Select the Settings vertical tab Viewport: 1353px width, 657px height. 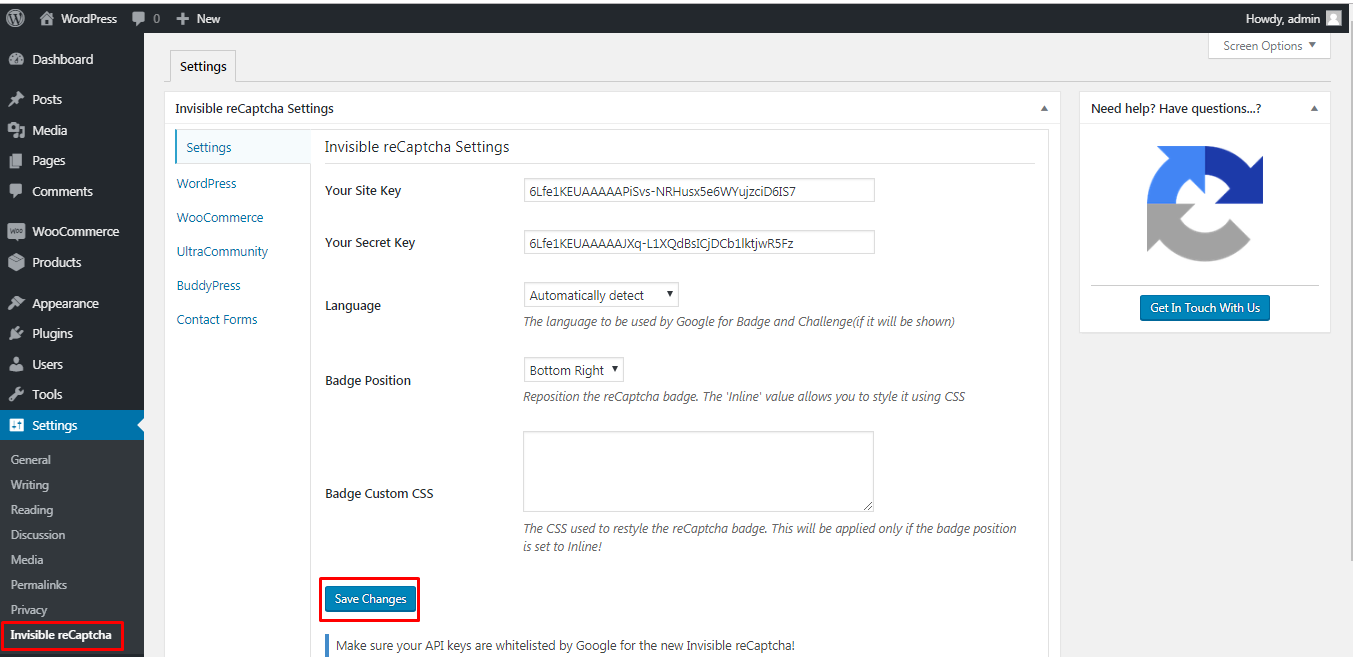[243, 147]
